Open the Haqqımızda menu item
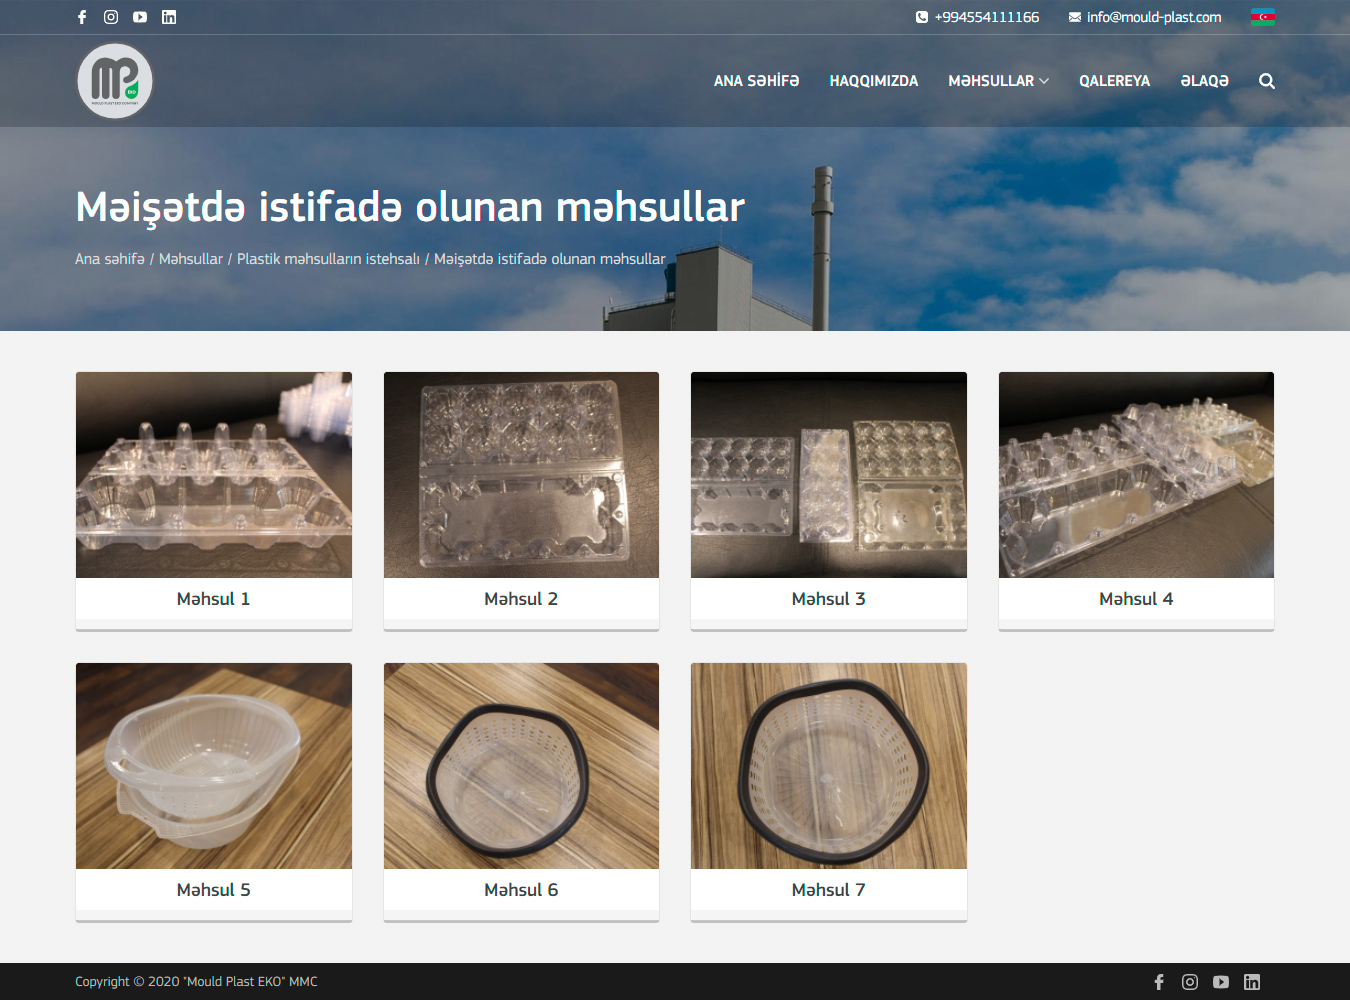The image size is (1350, 1000). coord(873,81)
